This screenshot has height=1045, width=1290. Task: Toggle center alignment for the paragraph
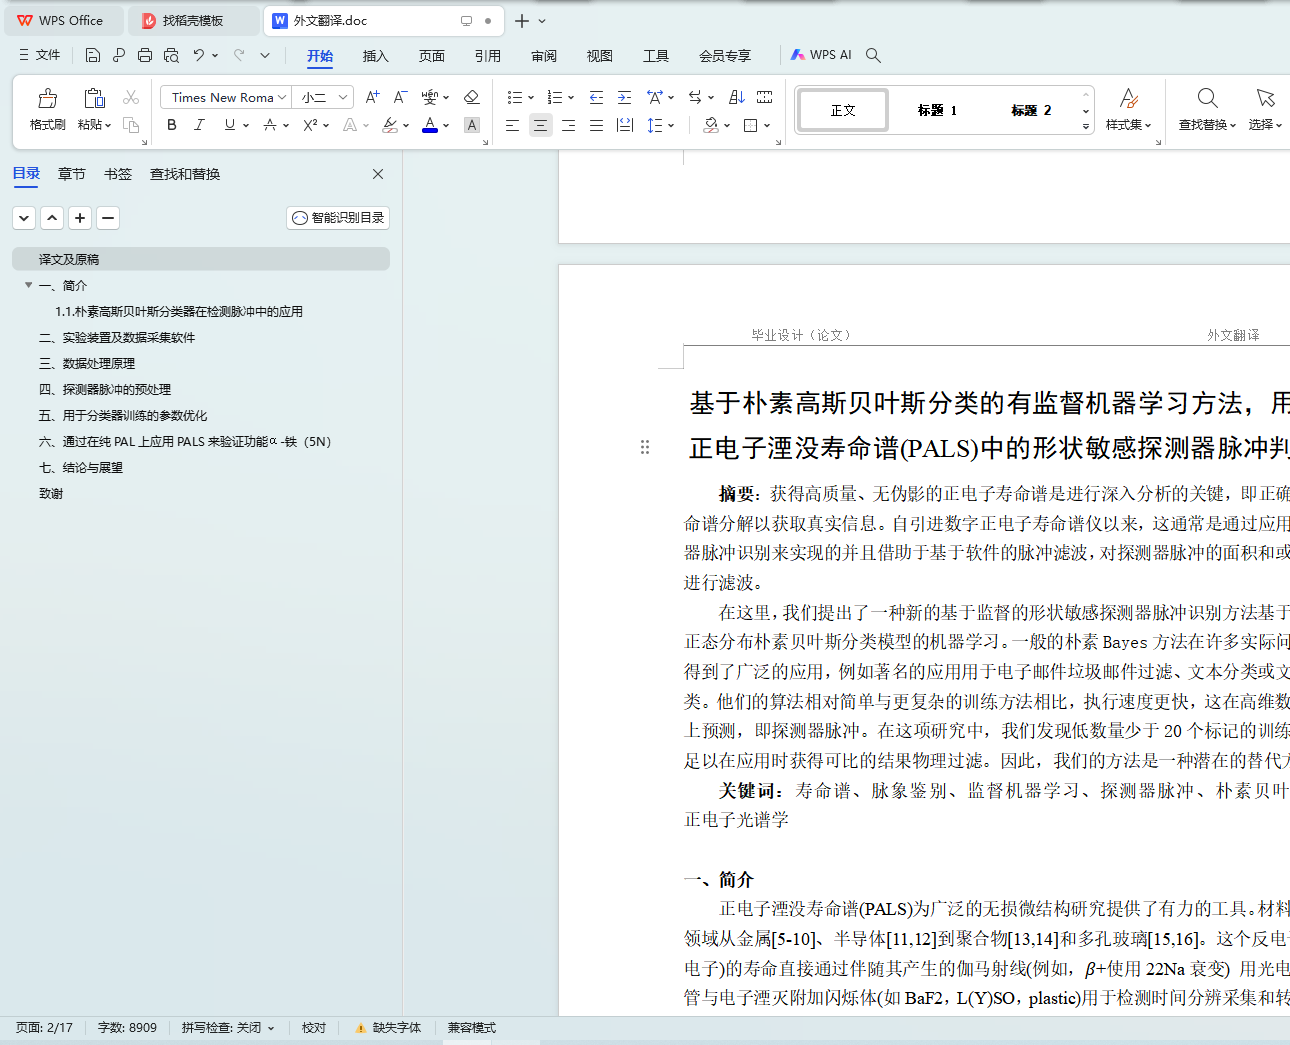(540, 125)
